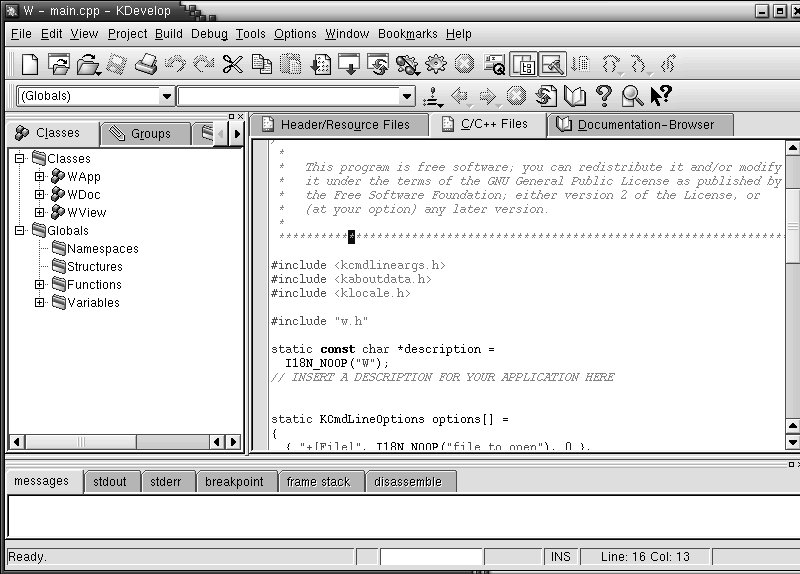Click the magnifier Search help icon
The height and width of the screenshot is (574, 800).
point(632,96)
